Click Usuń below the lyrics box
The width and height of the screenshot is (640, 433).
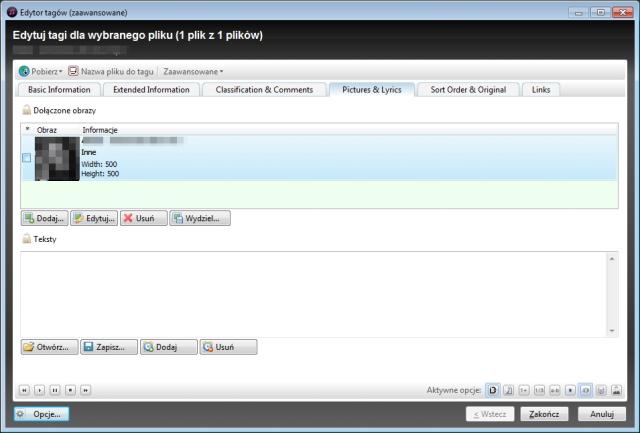[x=227, y=347]
